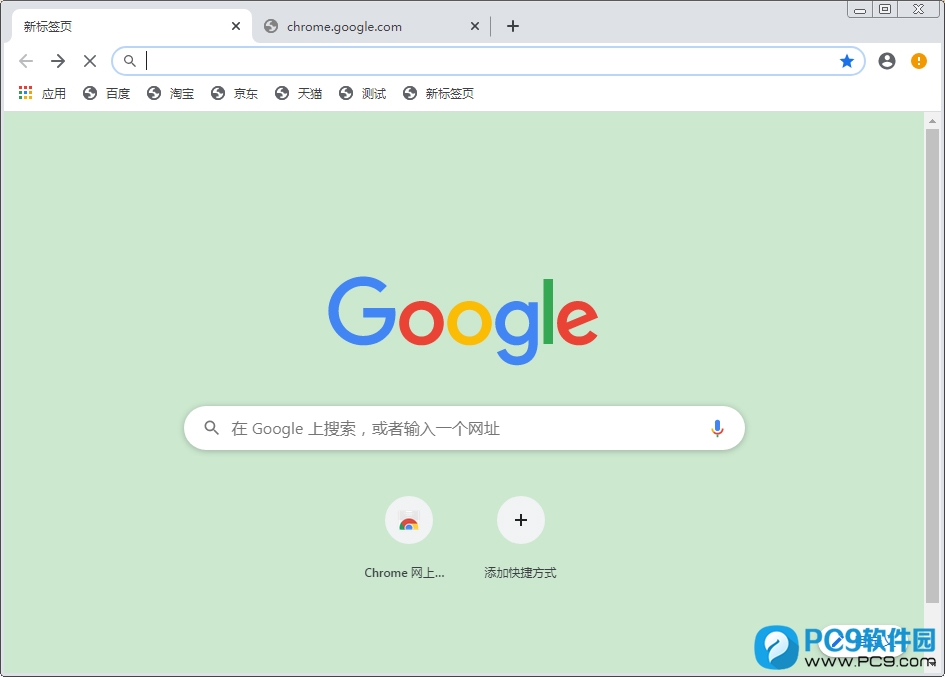Click the magnifier icon in Google search box
This screenshot has width=945, height=677.
point(211,428)
